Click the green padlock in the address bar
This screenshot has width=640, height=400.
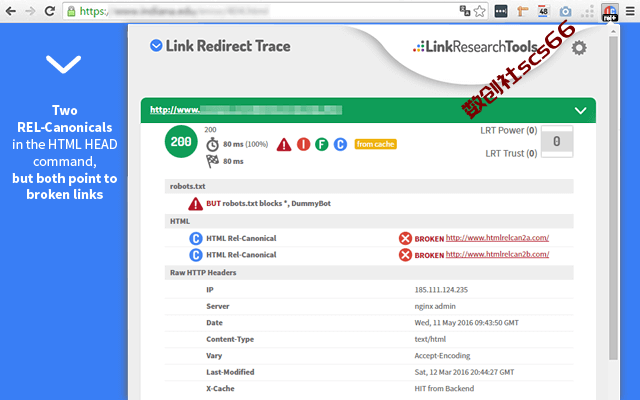pyautogui.click(x=71, y=11)
